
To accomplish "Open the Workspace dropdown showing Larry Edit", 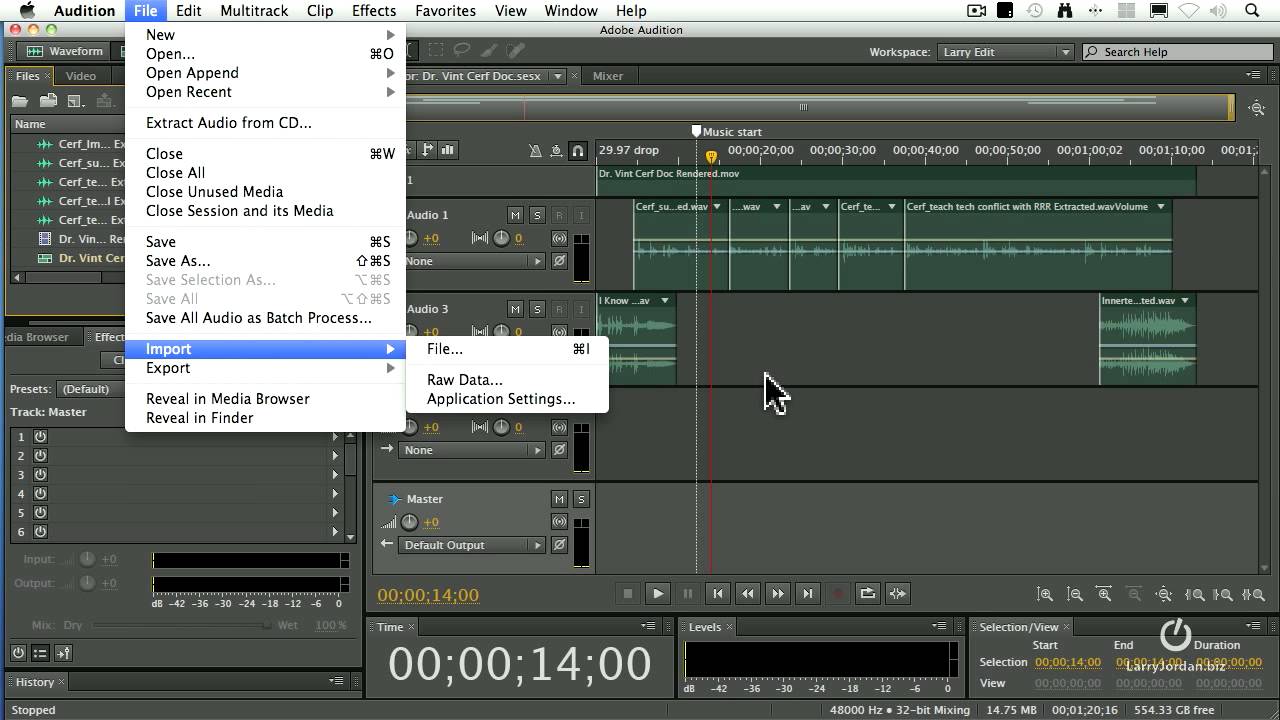I will click(x=1005, y=52).
